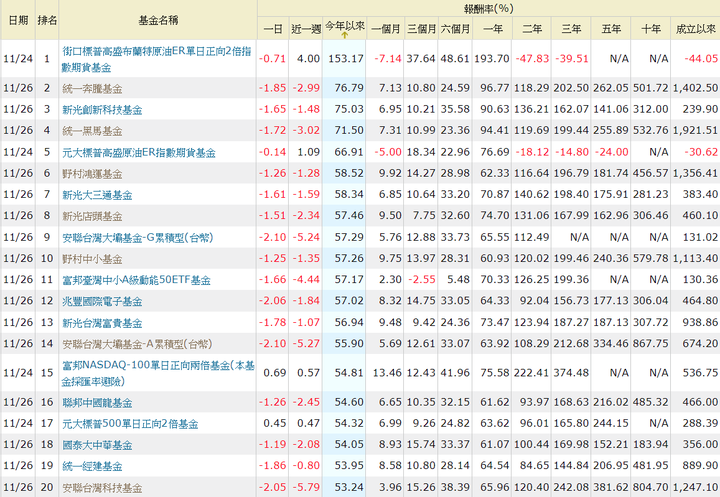
Task: Sort by the 一個月 column header
Action: point(386,29)
